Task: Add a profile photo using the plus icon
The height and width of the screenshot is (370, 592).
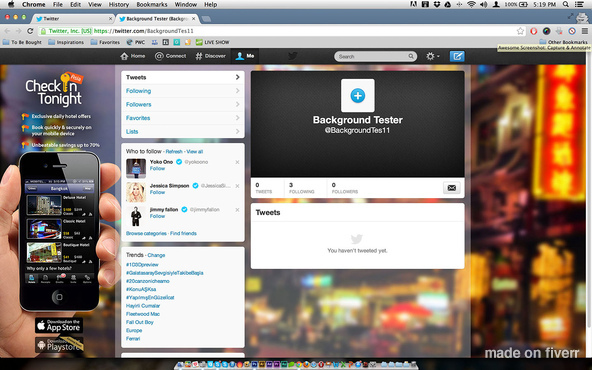Action: click(x=358, y=96)
